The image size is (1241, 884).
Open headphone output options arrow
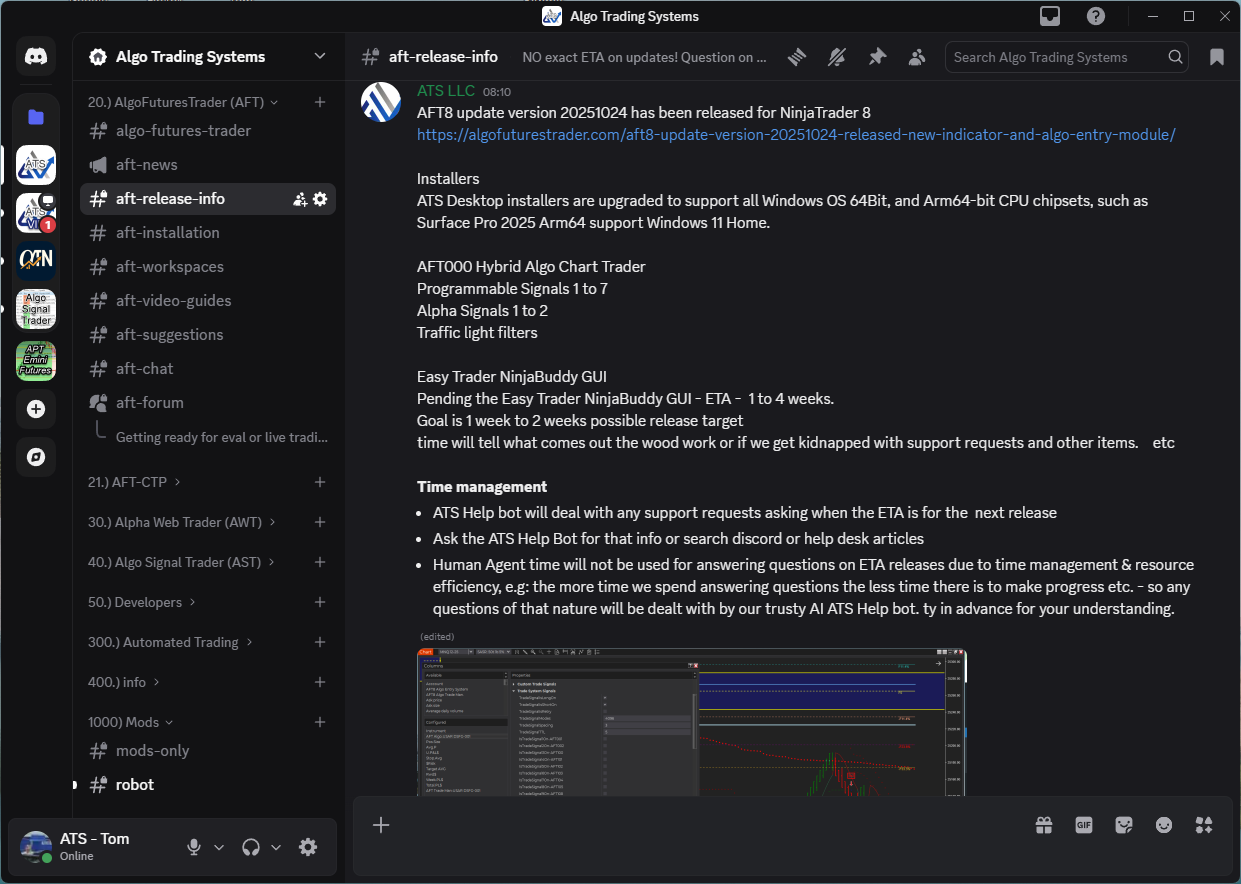(x=276, y=847)
